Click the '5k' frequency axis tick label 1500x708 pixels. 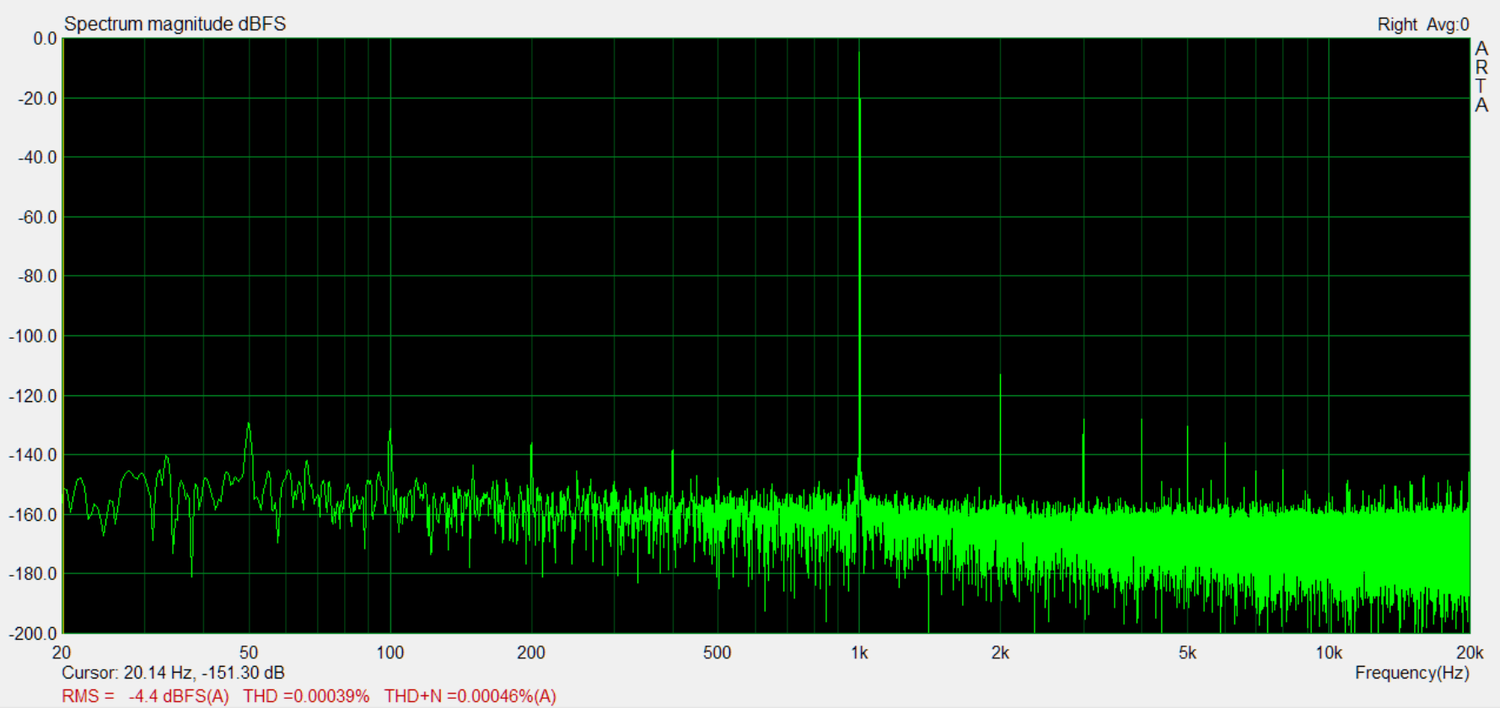tap(1187, 653)
